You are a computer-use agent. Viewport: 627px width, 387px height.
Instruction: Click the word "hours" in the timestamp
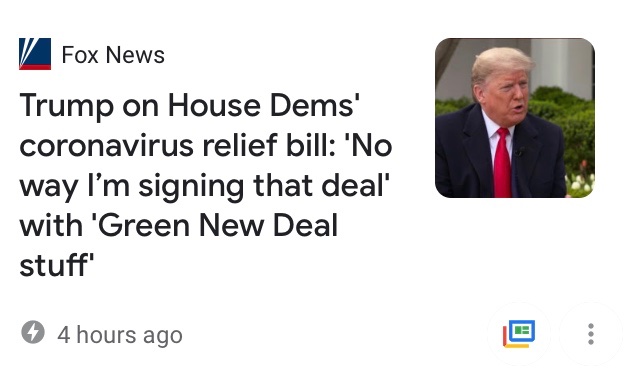[106, 335]
